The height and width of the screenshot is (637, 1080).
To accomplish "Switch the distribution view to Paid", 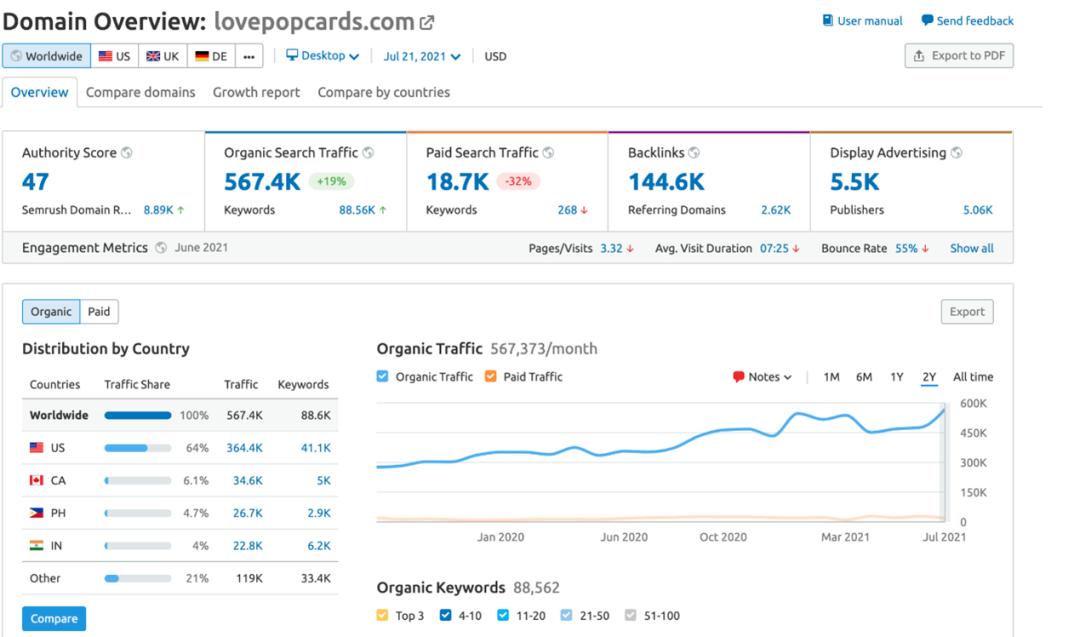I will point(99,312).
